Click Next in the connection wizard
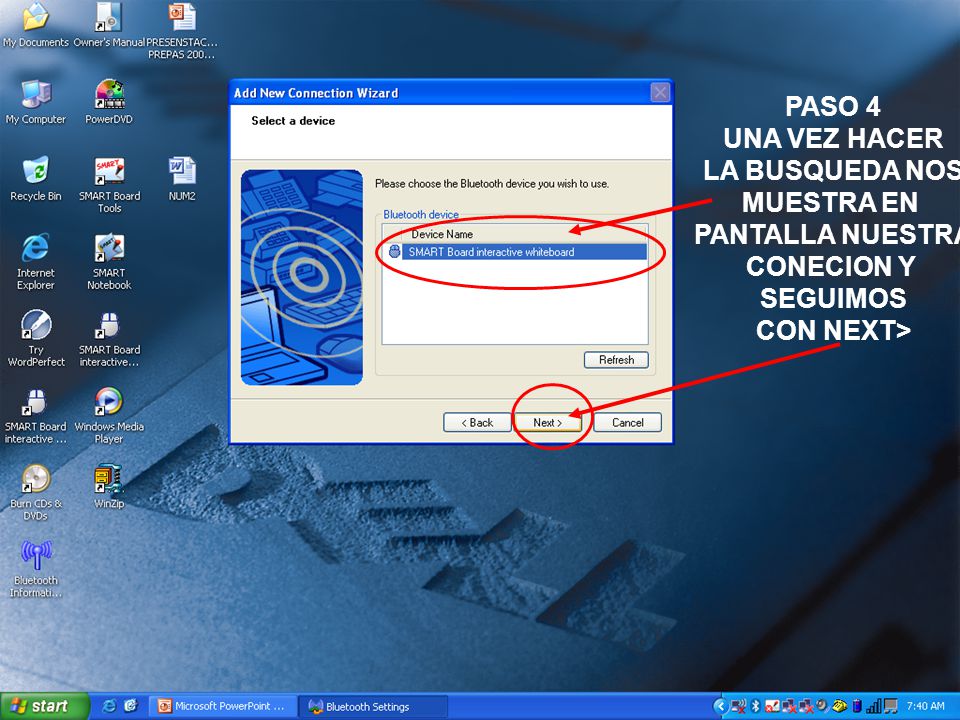Image resolution: width=960 pixels, height=720 pixels. (547, 422)
